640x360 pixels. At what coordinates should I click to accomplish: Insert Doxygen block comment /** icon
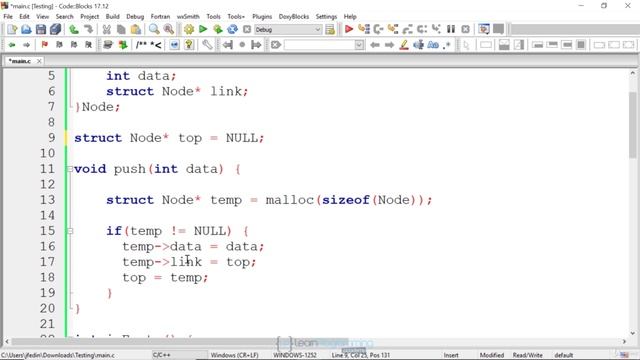[141, 45]
